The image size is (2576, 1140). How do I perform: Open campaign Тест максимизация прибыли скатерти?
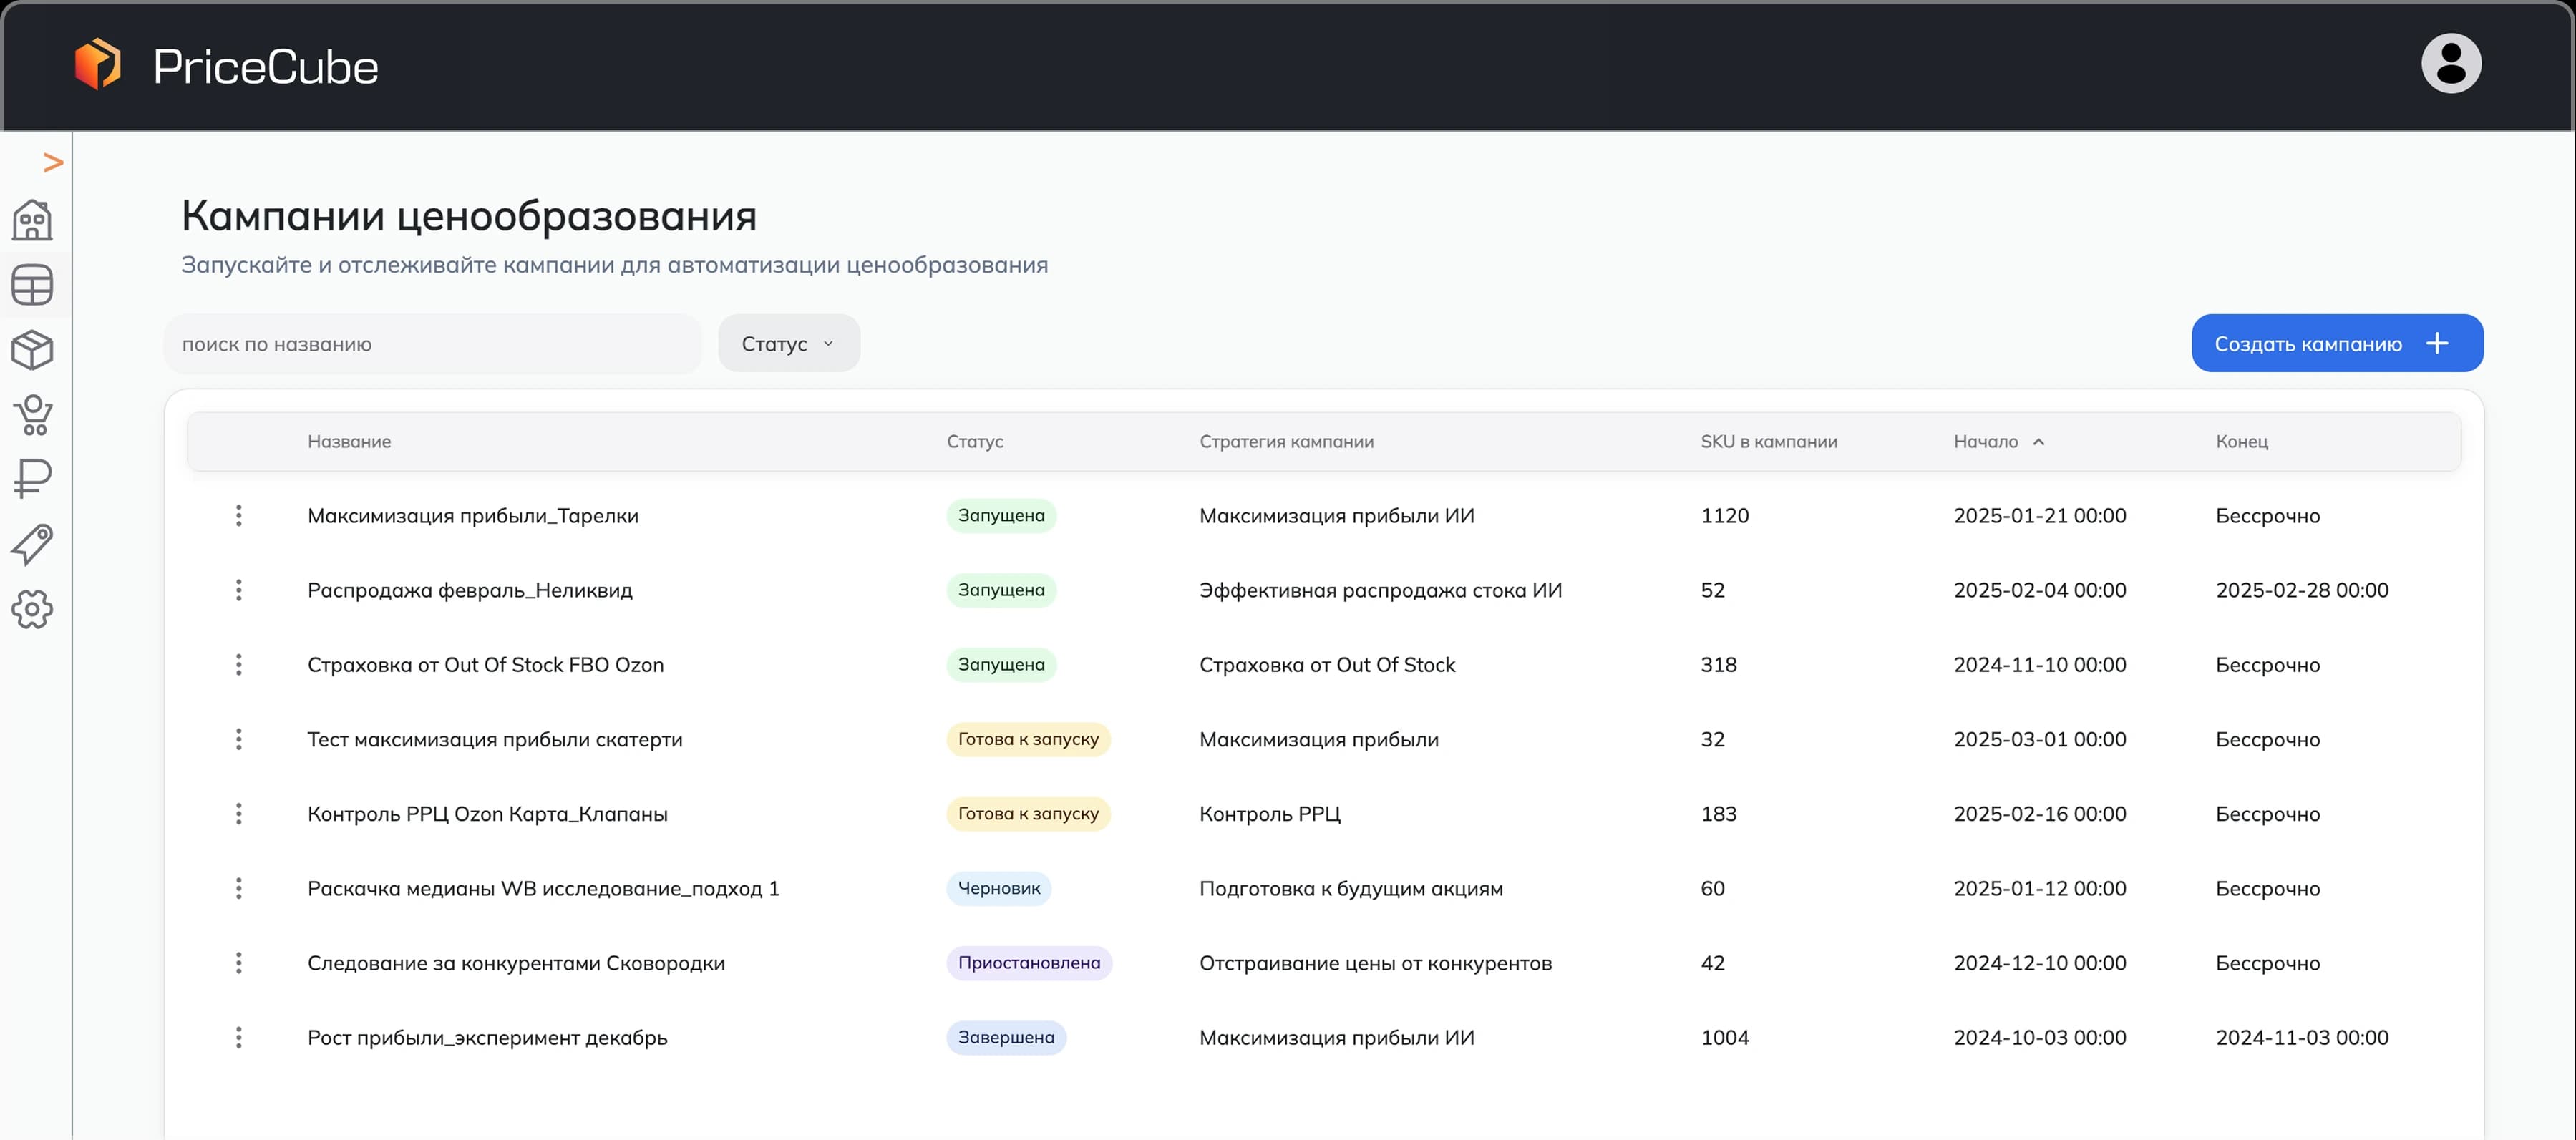495,739
